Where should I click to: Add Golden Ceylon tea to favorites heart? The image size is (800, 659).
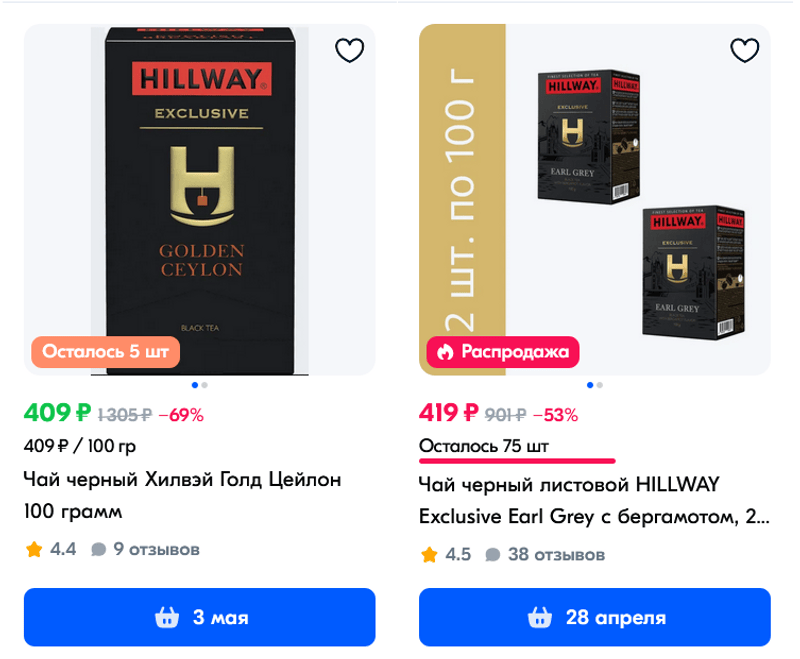click(x=349, y=50)
